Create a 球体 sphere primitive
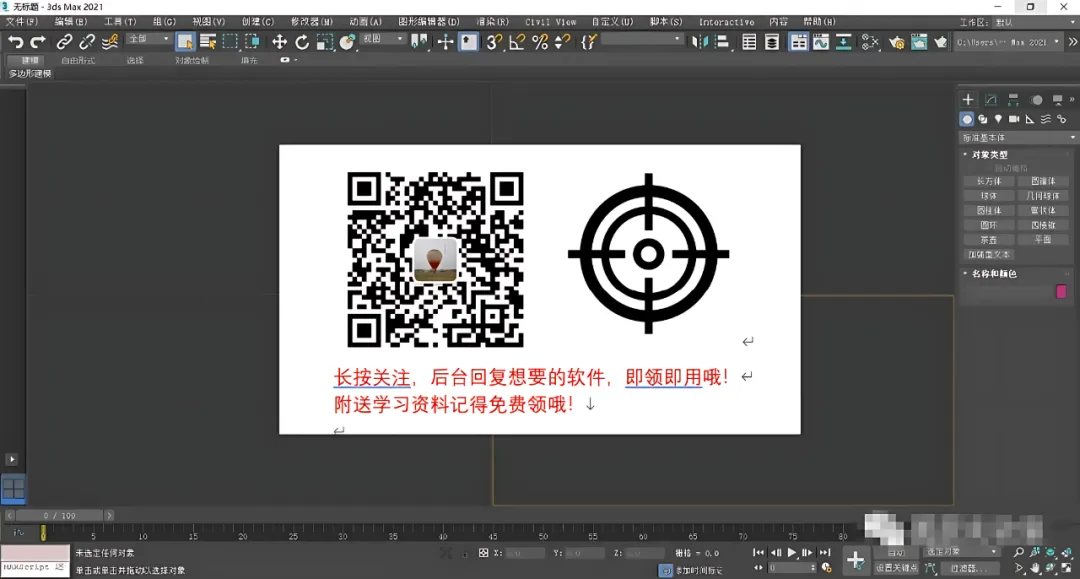The height and width of the screenshot is (579, 1080). click(x=988, y=196)
